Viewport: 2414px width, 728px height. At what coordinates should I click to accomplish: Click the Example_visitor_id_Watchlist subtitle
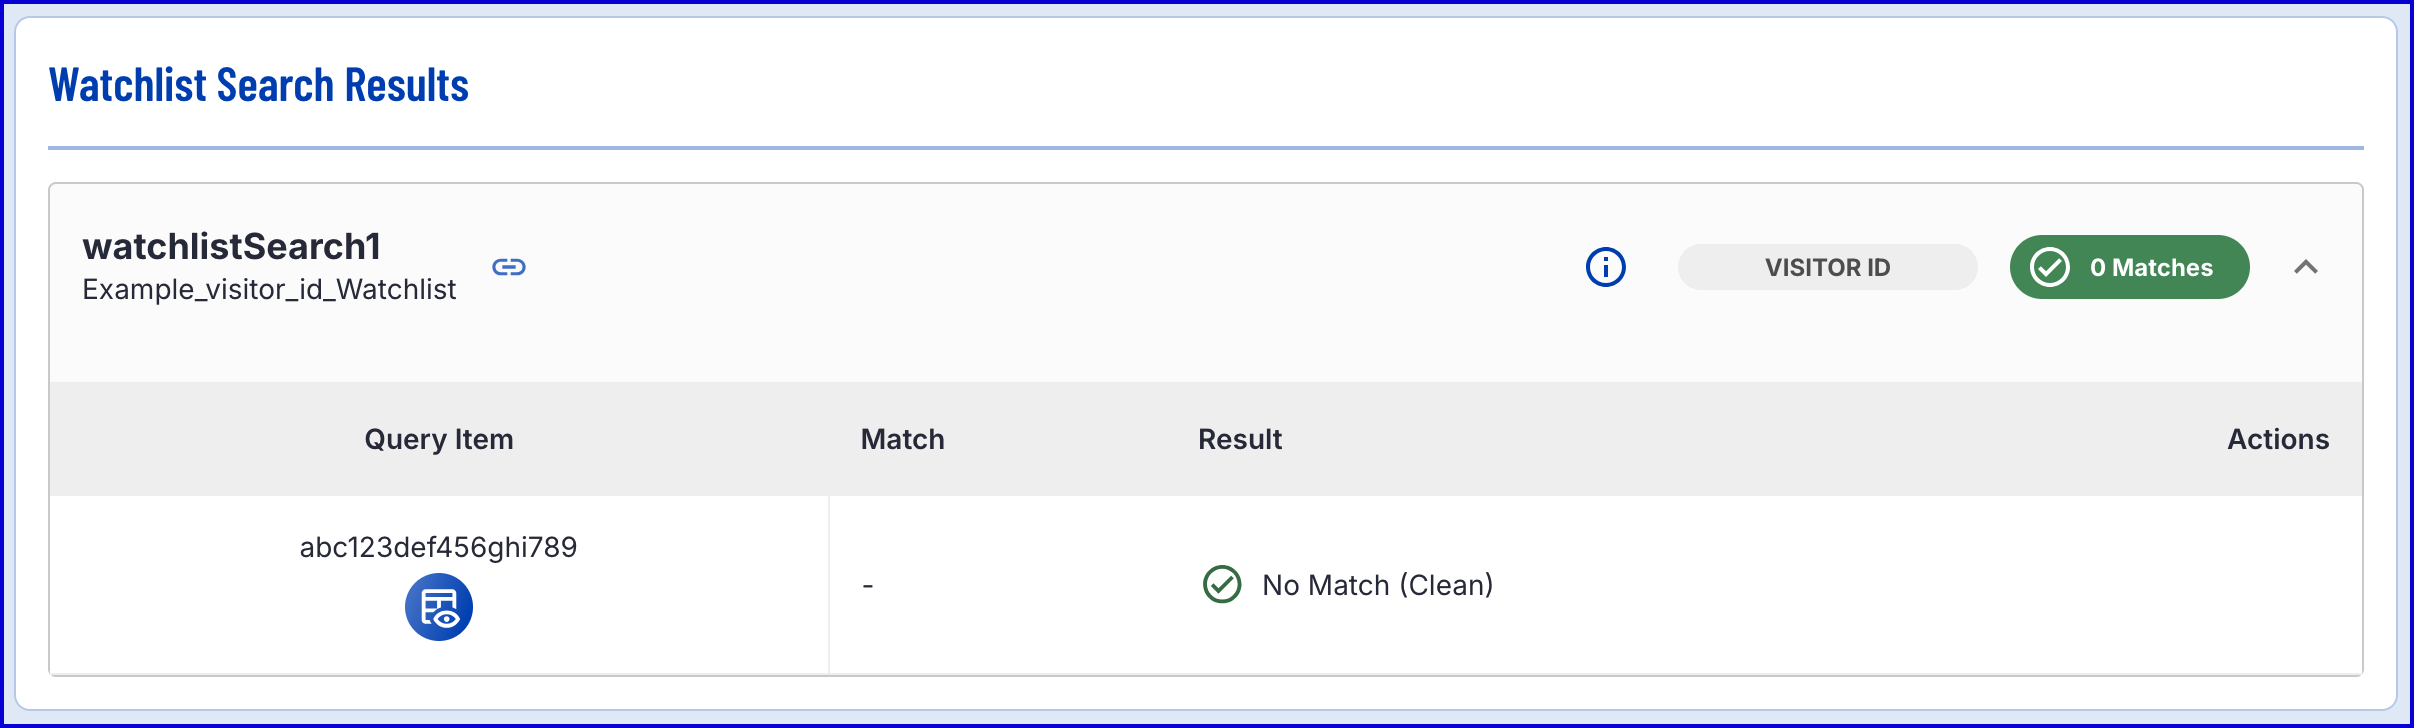coord(269,289)
